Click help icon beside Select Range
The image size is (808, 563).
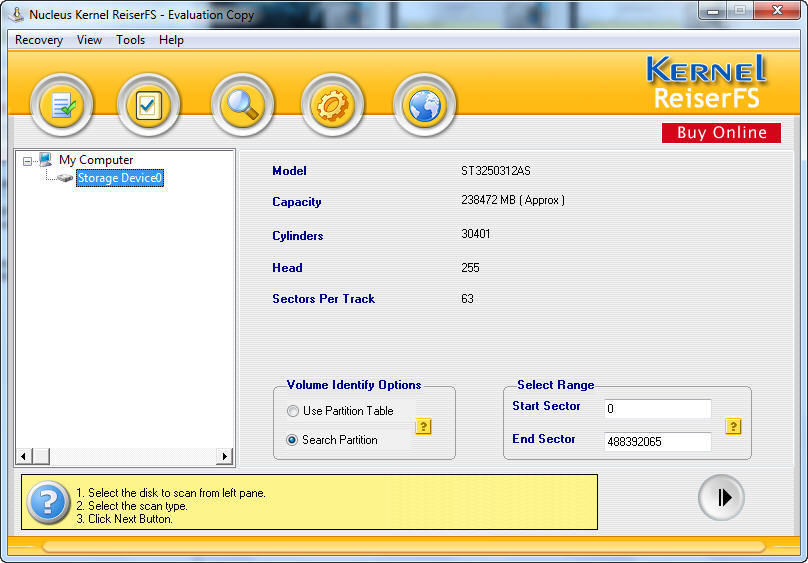pos(733,426)
